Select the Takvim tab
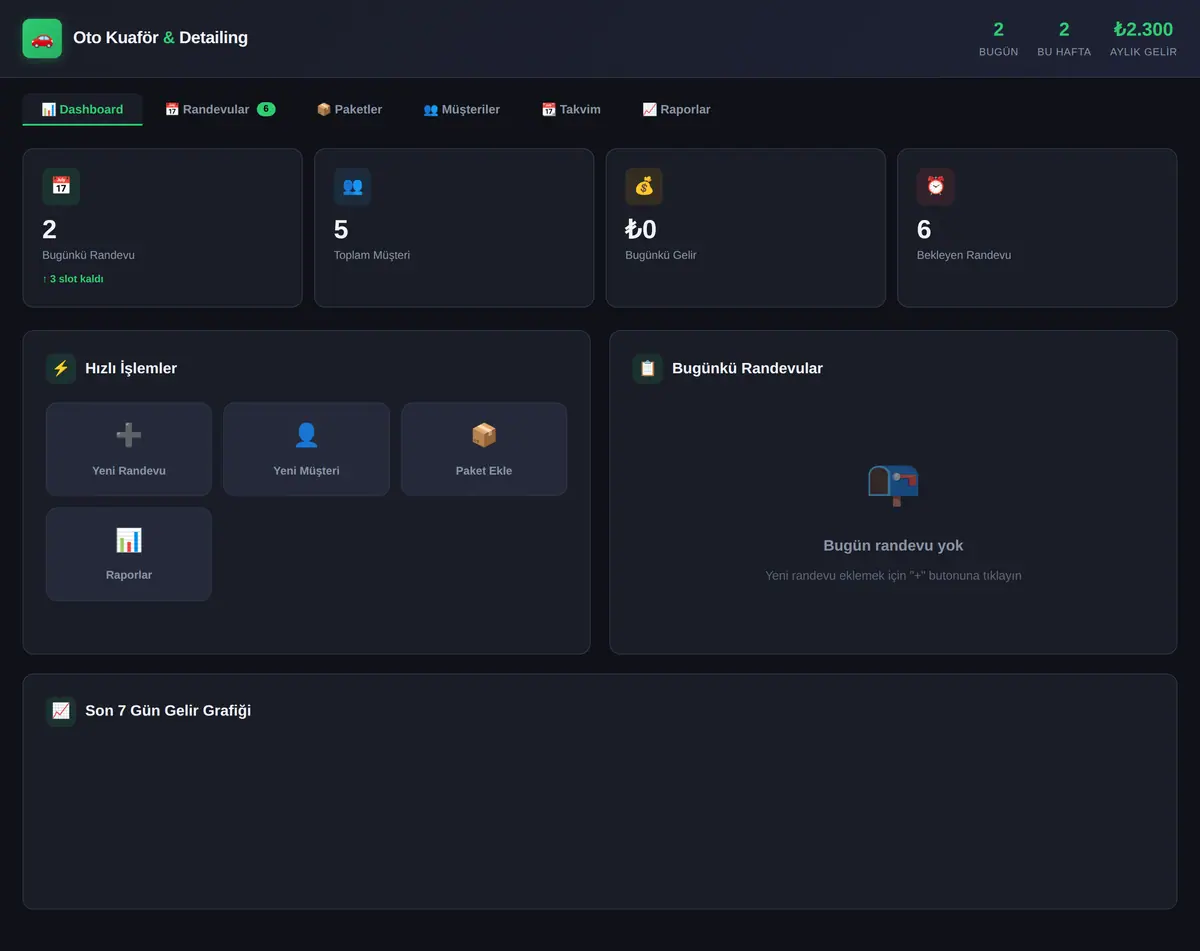This screenshot has height=951, width=1200. pos(571,109)
